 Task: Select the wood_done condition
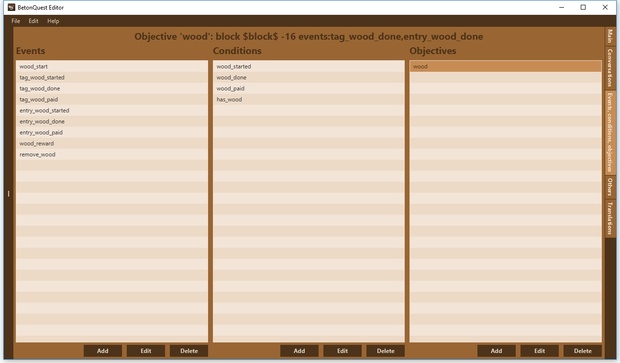[309, 78]
